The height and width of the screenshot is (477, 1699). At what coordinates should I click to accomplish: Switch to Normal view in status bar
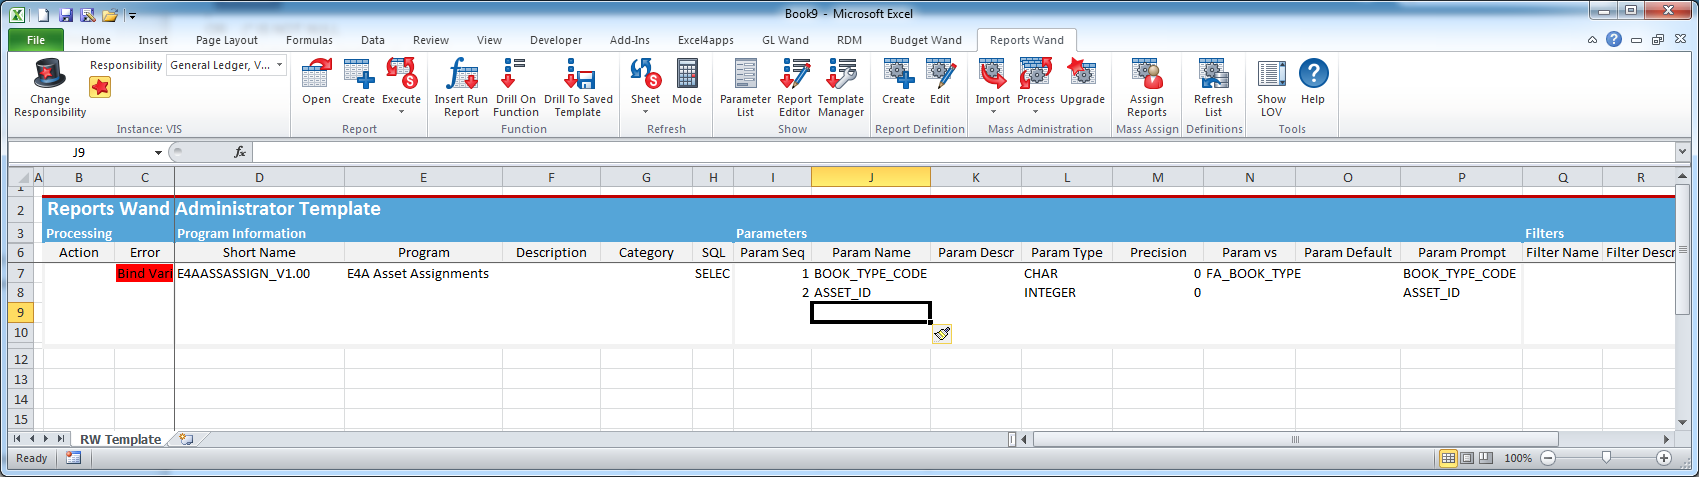1447,458
